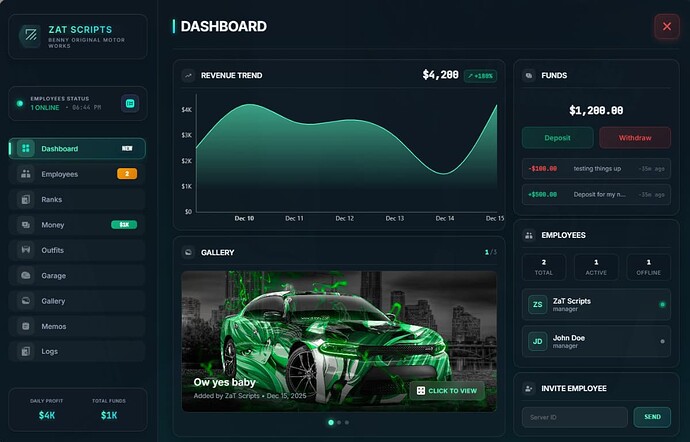Click the Funds coins icon

coord(529,75)
